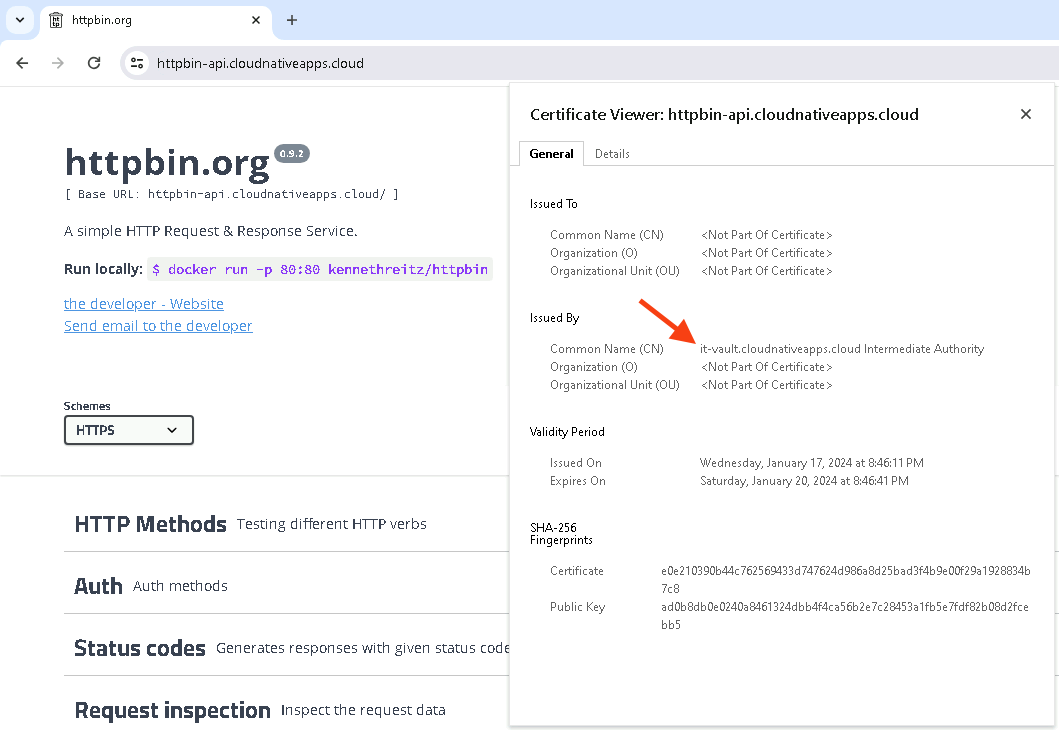
Task: Reload the current page
Action: 93,62
